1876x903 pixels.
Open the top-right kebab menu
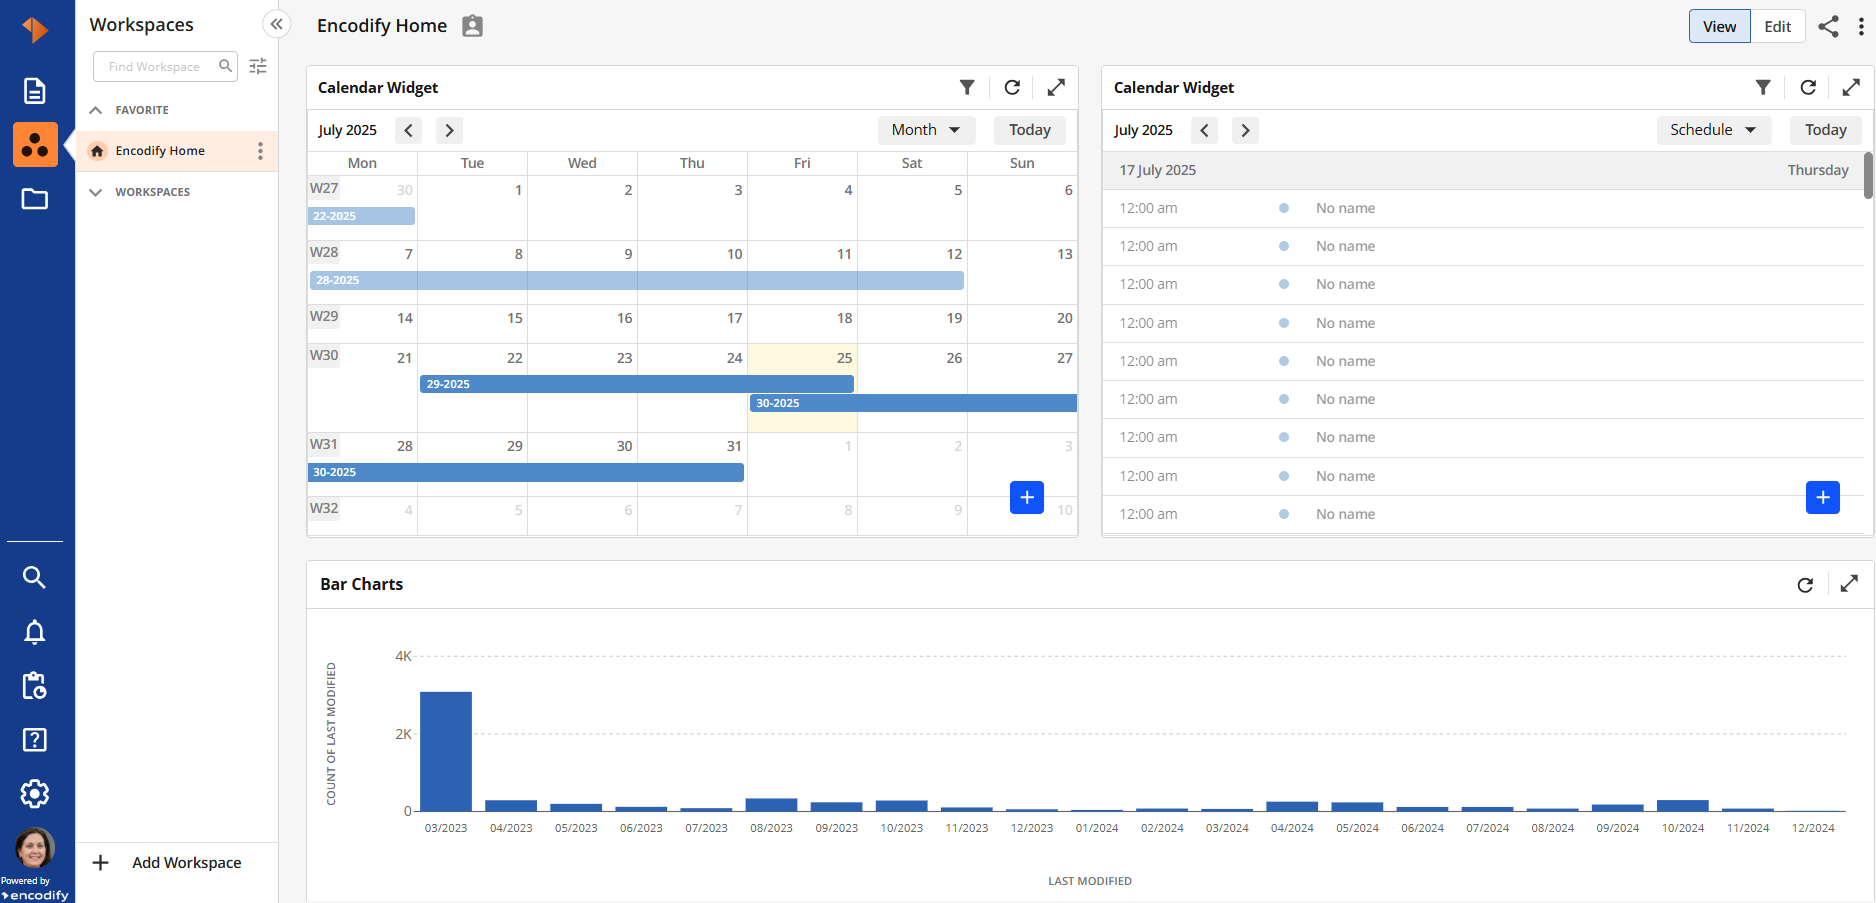[1861, 26]
